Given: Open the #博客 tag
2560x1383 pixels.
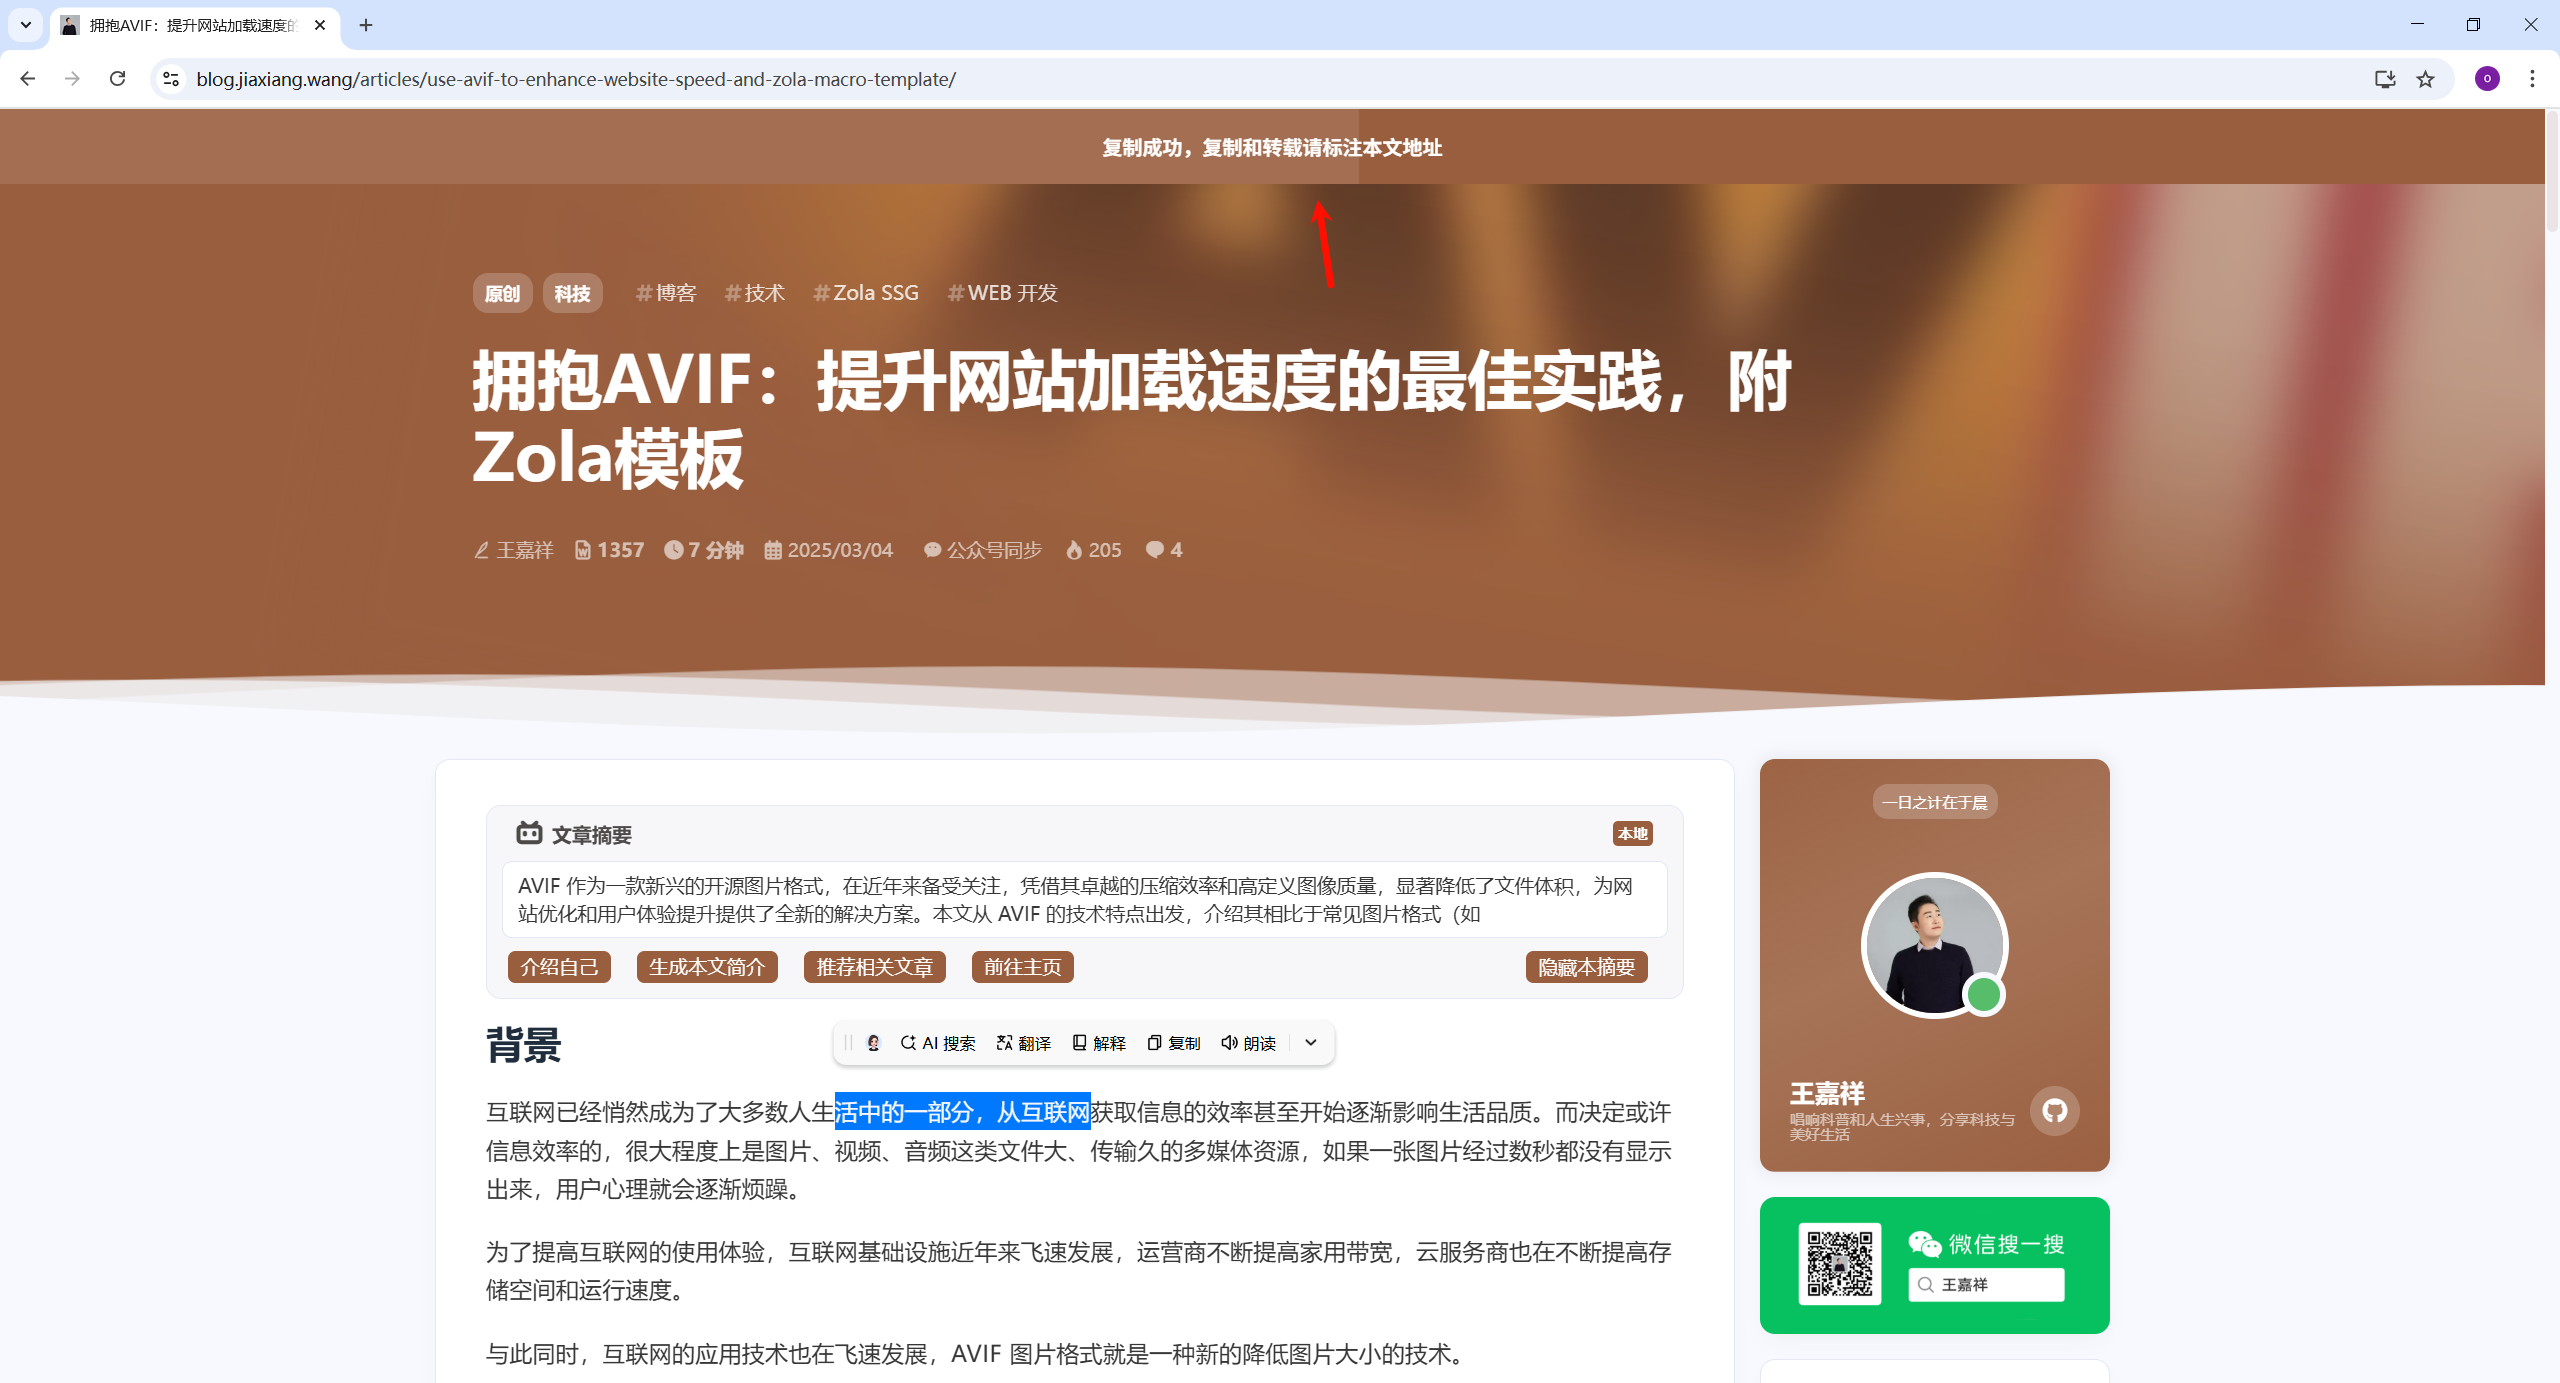Looking at the screenshot, I should [x=666, y=293].
